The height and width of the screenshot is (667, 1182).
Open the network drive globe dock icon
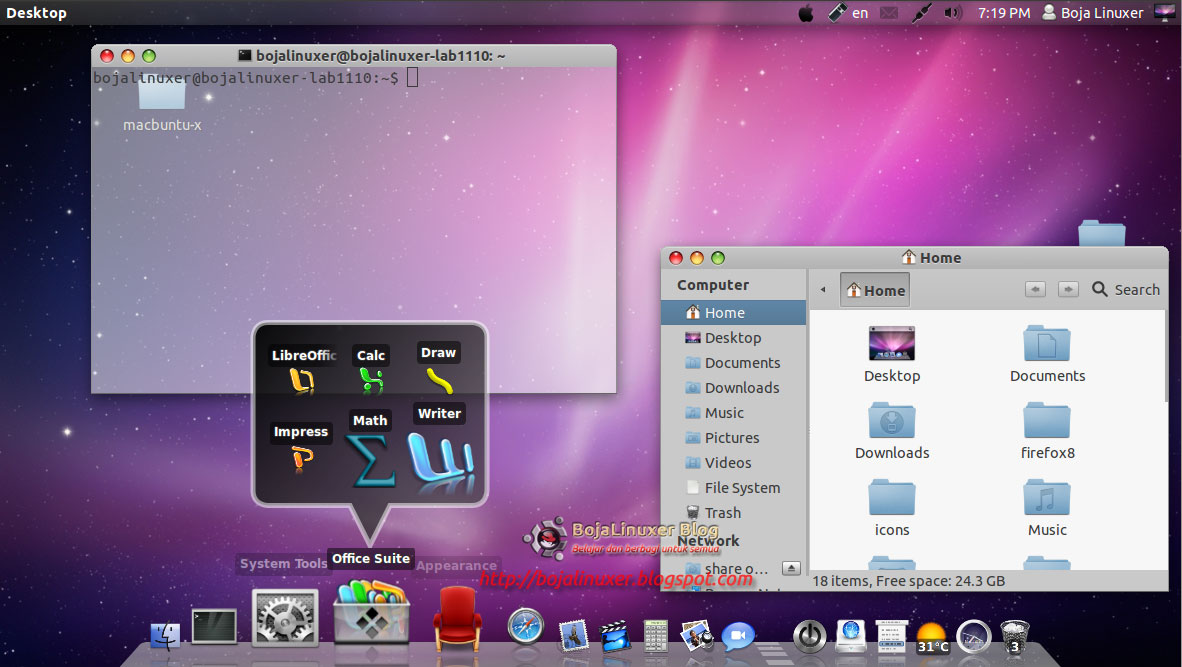point(851,635)
